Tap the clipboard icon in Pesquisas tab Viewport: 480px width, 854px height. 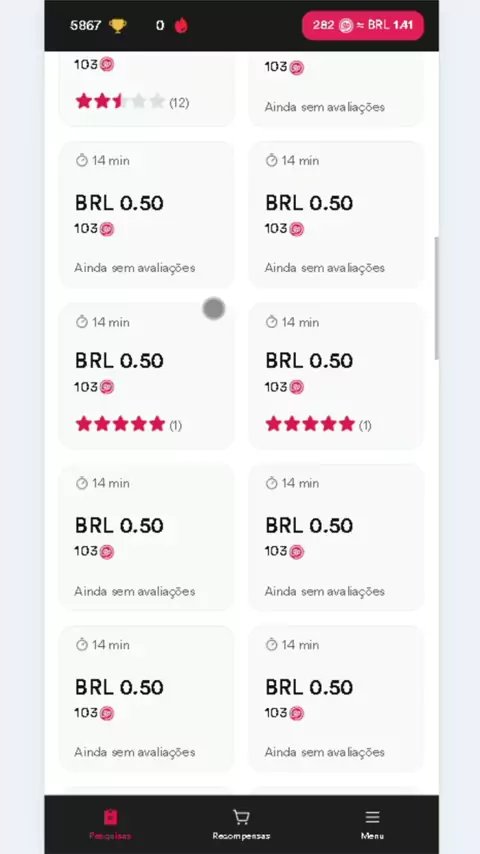point(111,817)
